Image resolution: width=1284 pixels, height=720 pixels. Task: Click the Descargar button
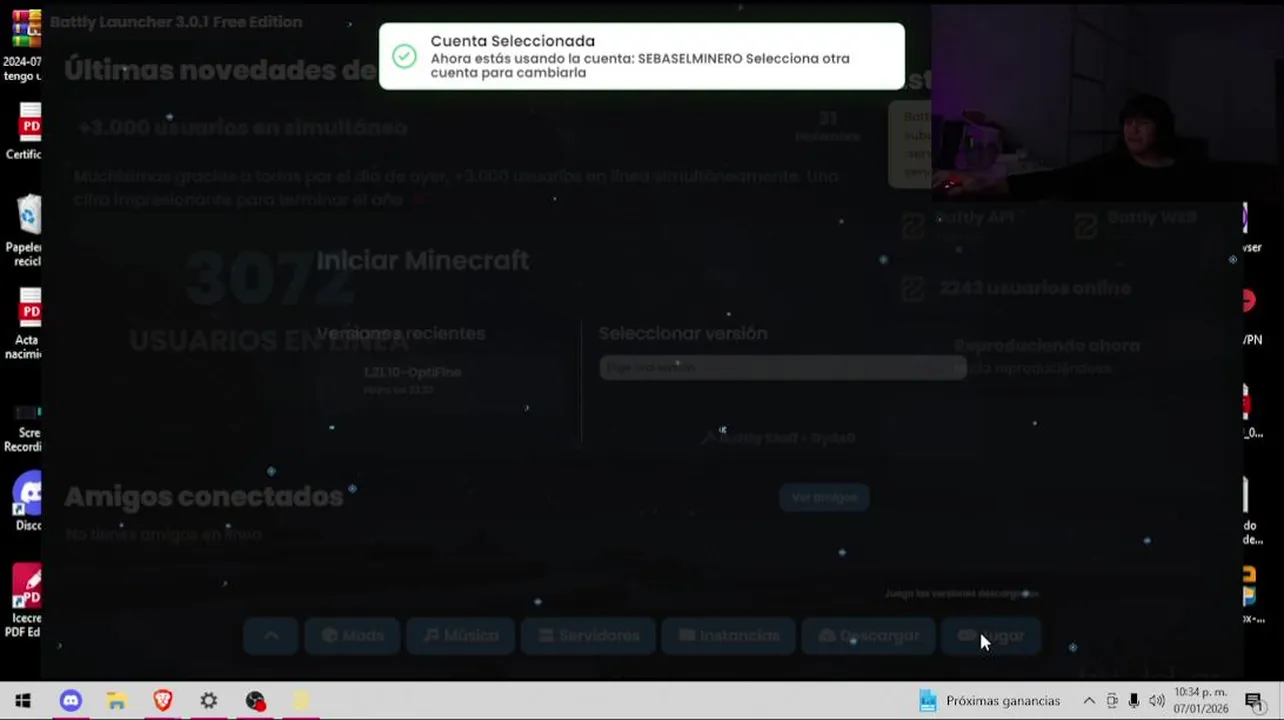click(x=868, y=636)
